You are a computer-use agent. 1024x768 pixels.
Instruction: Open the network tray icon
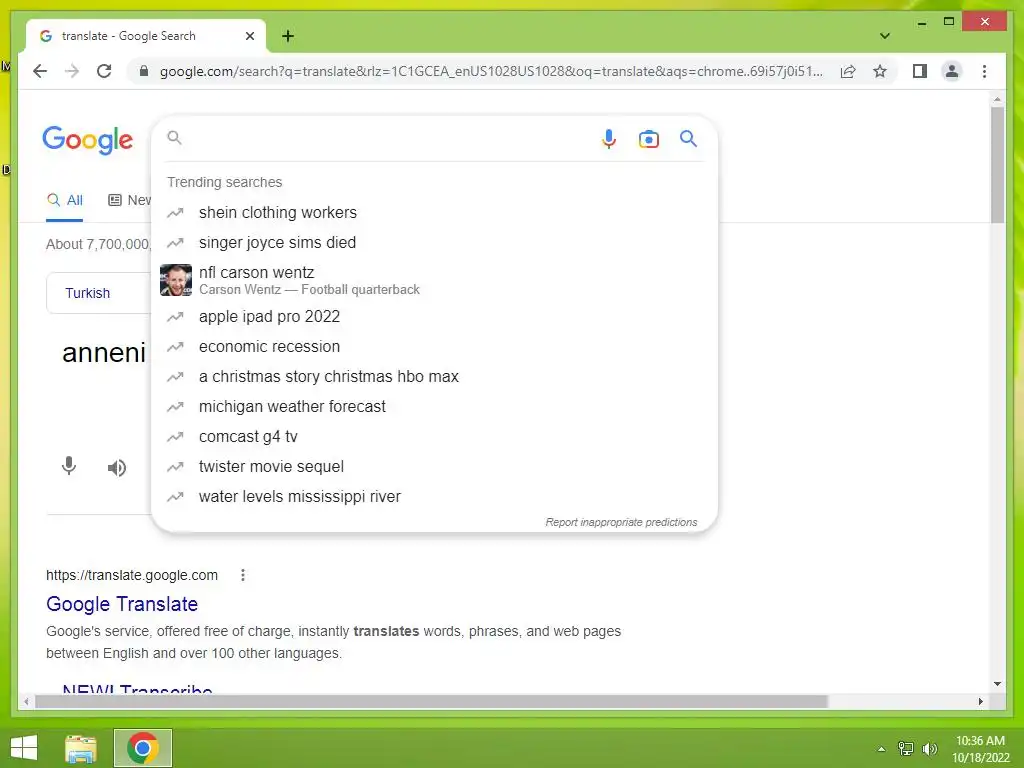[x=906, y=749]
